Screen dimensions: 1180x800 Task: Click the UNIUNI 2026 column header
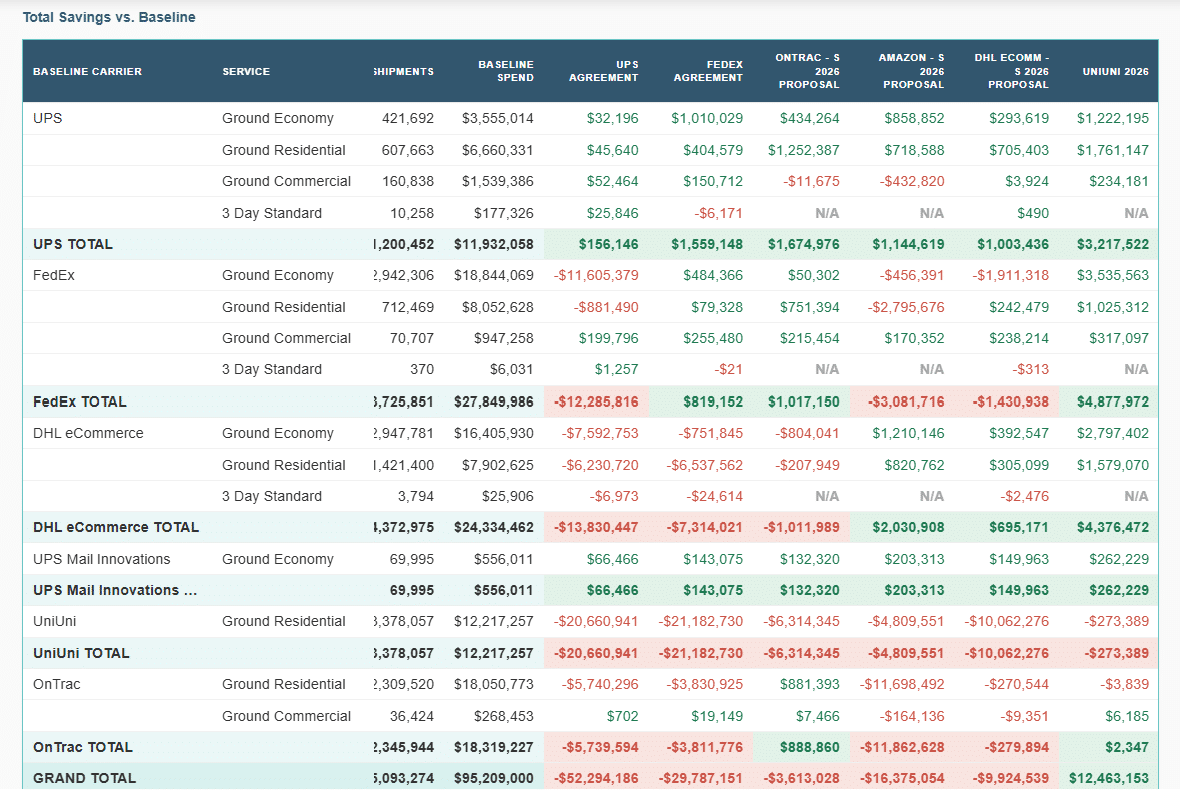[x=1115, y=71]
